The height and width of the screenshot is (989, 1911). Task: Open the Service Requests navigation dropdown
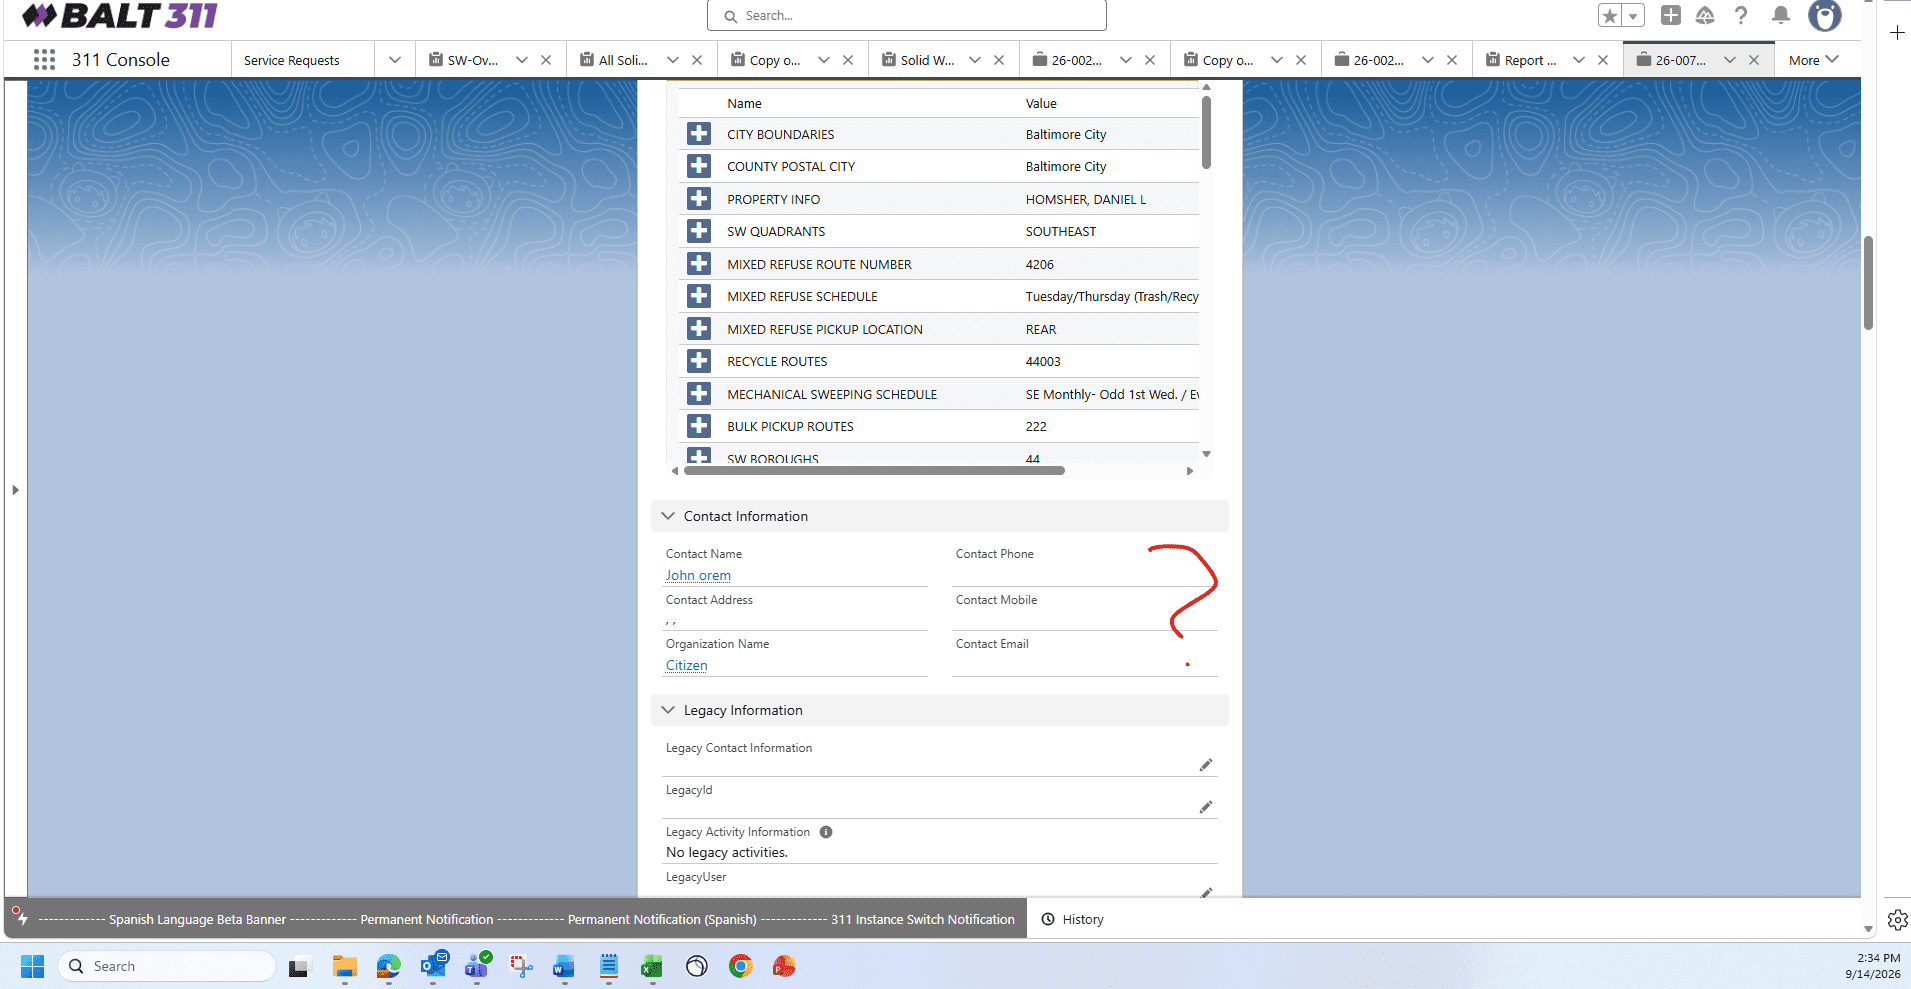(x=395, y=60)
